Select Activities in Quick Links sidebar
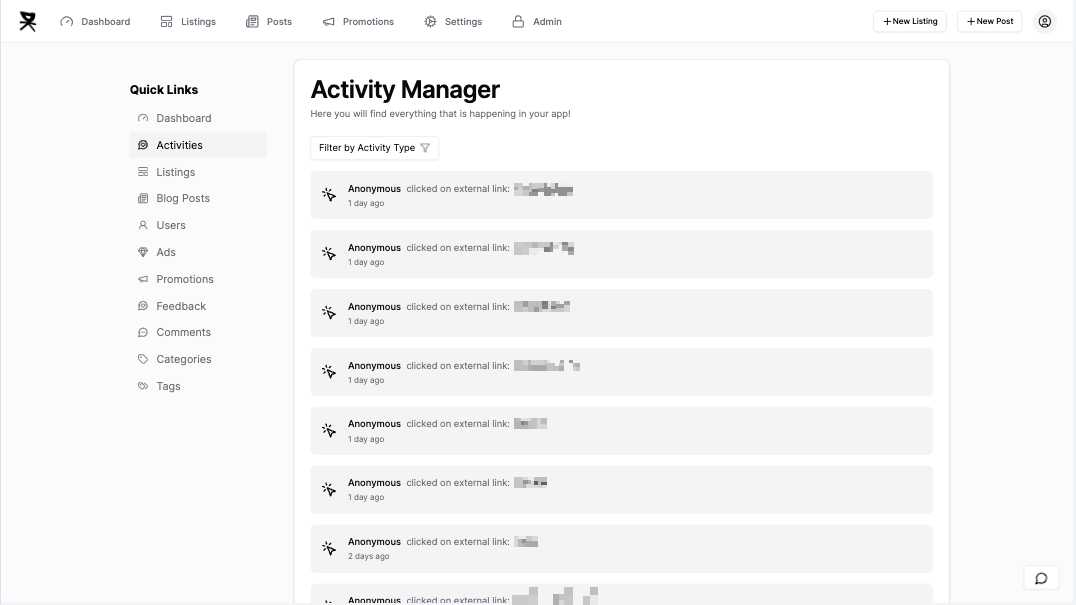This screenshot has height=605, width=1076. (x=198, y=145)
